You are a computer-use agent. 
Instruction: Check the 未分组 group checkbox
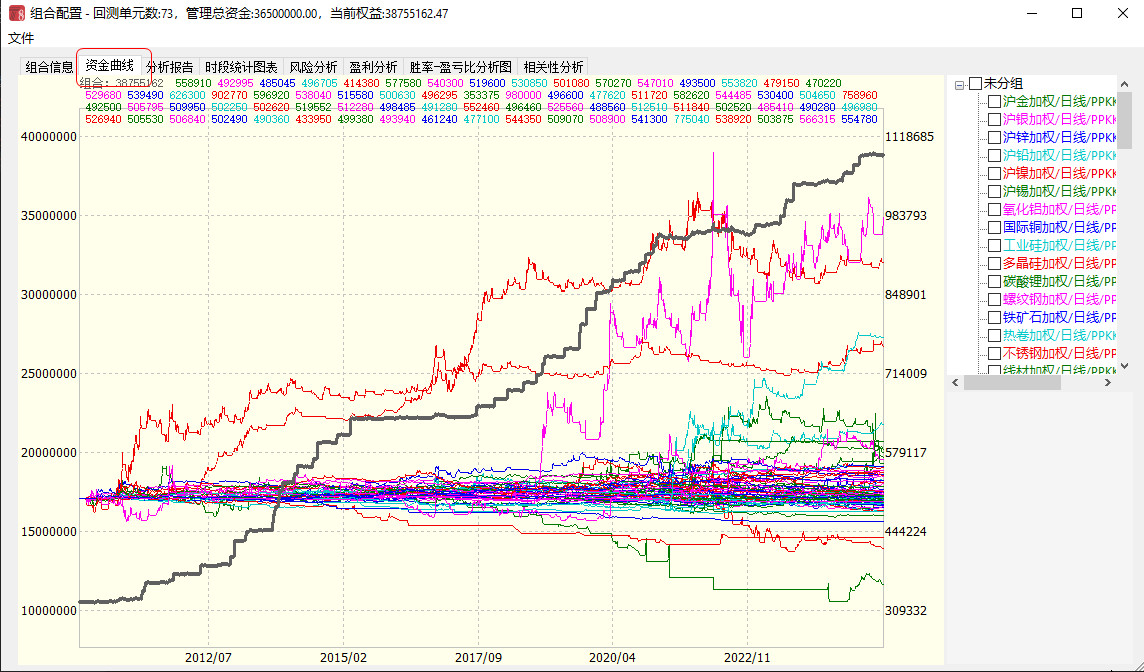pos(976,84)
